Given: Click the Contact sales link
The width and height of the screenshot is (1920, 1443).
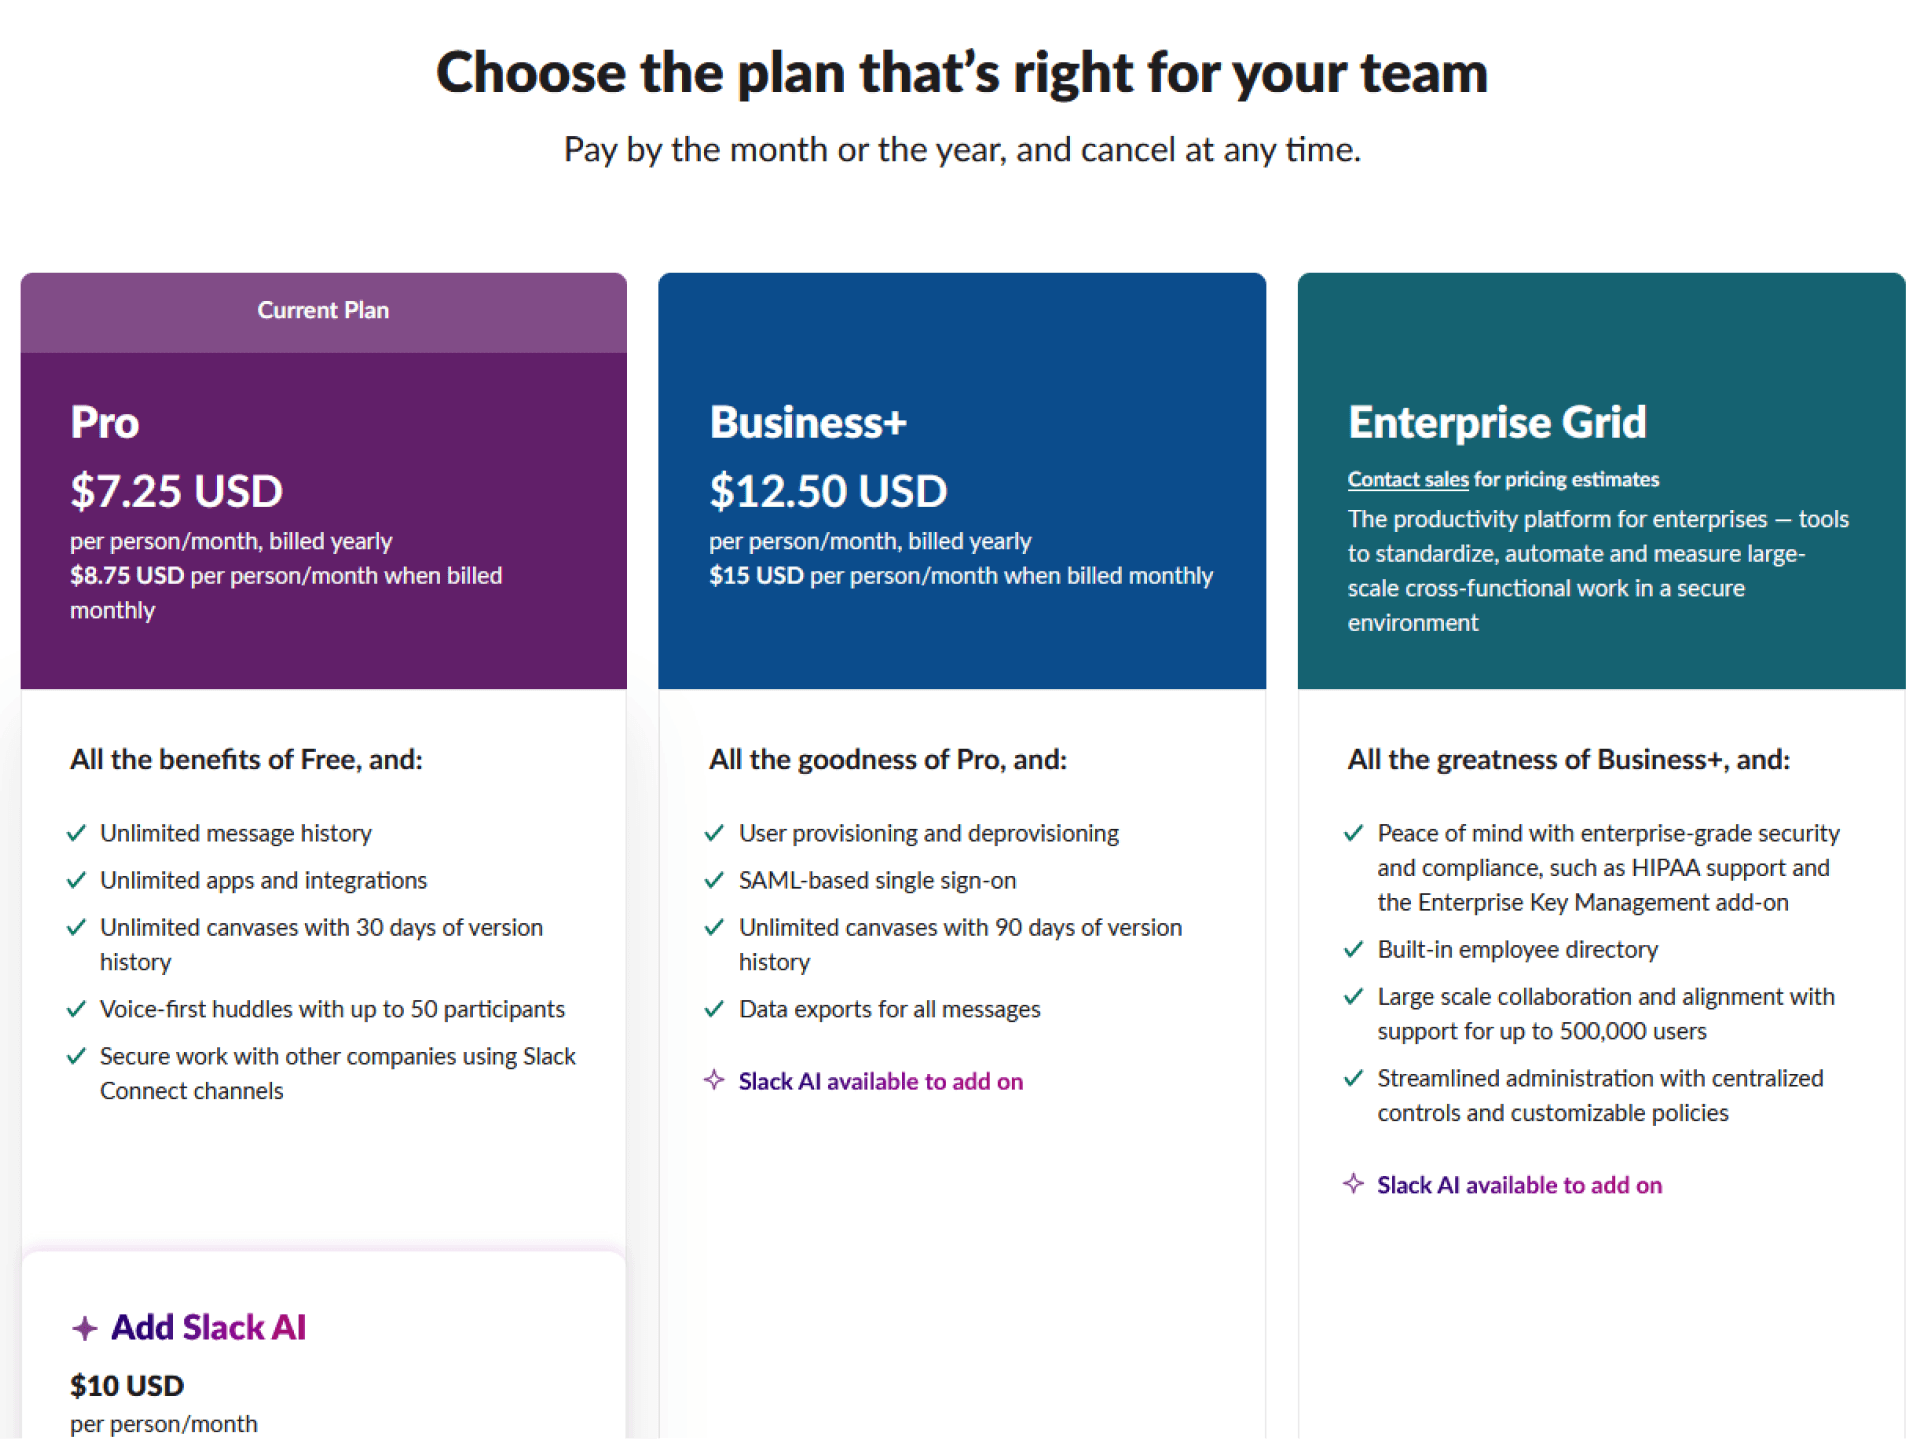Looking at the screenshot, I should [x=1407, y=479].
